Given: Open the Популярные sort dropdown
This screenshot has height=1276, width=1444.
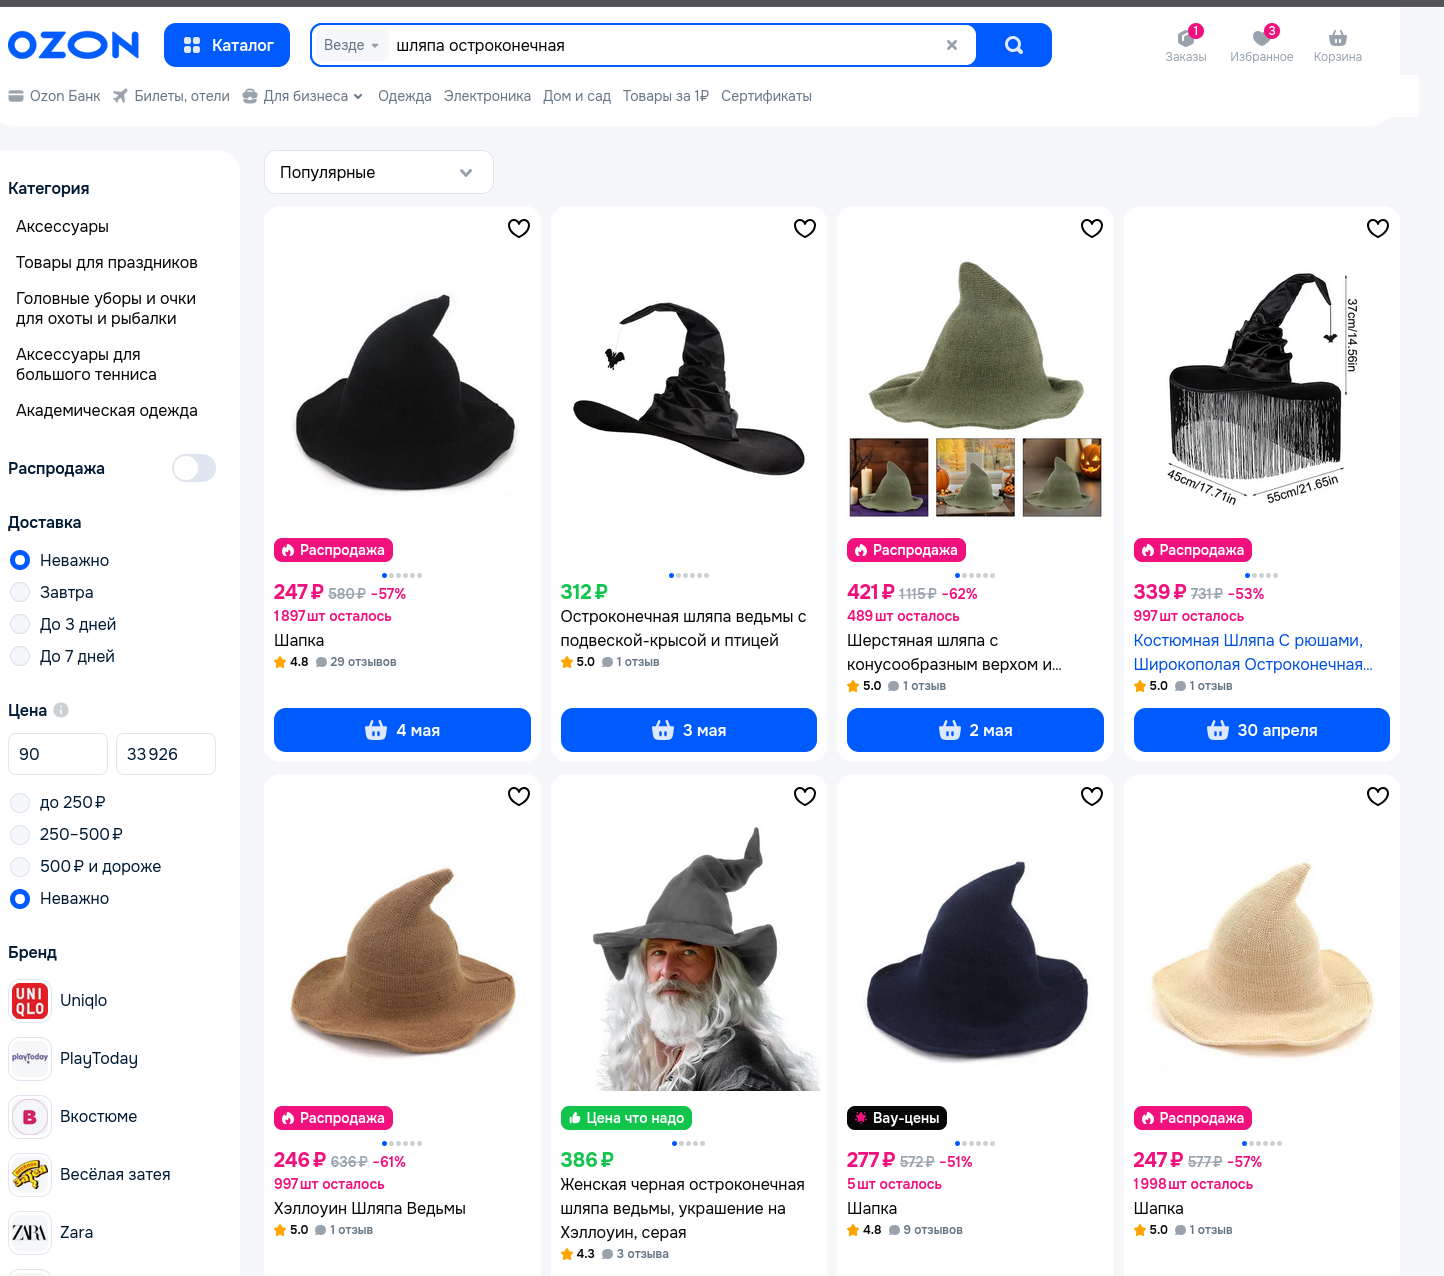Looking at the screenshot, I should 379,172.
